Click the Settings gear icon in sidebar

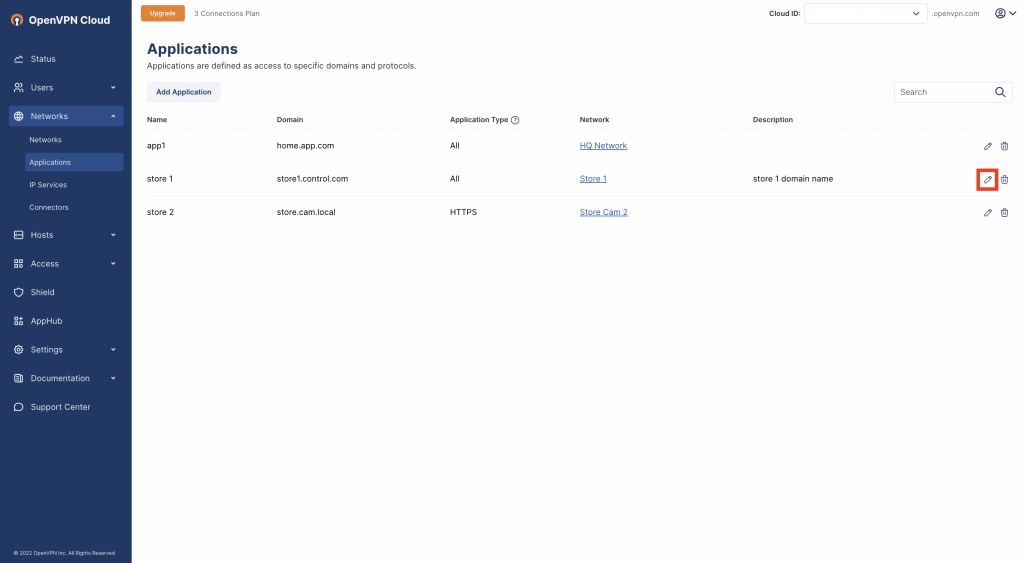18,349
